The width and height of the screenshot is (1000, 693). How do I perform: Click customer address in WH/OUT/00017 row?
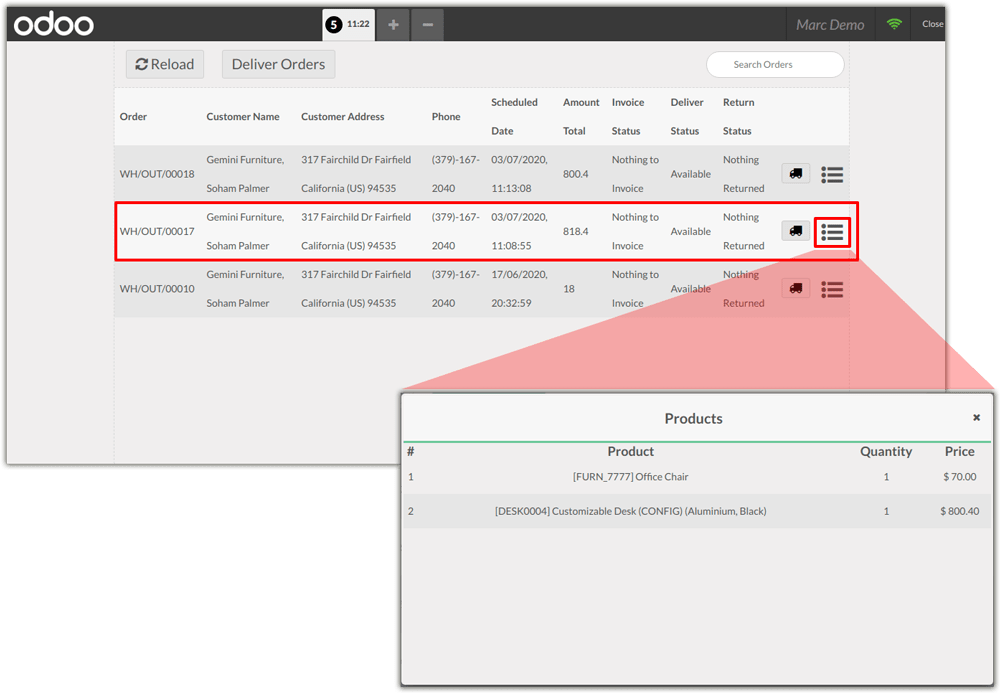pos(356,231)
